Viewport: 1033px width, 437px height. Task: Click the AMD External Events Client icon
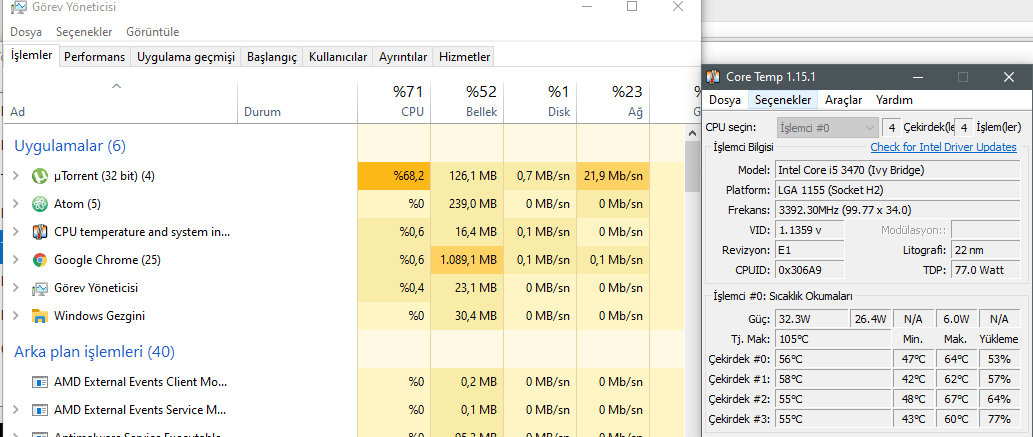tap(40, 382)
